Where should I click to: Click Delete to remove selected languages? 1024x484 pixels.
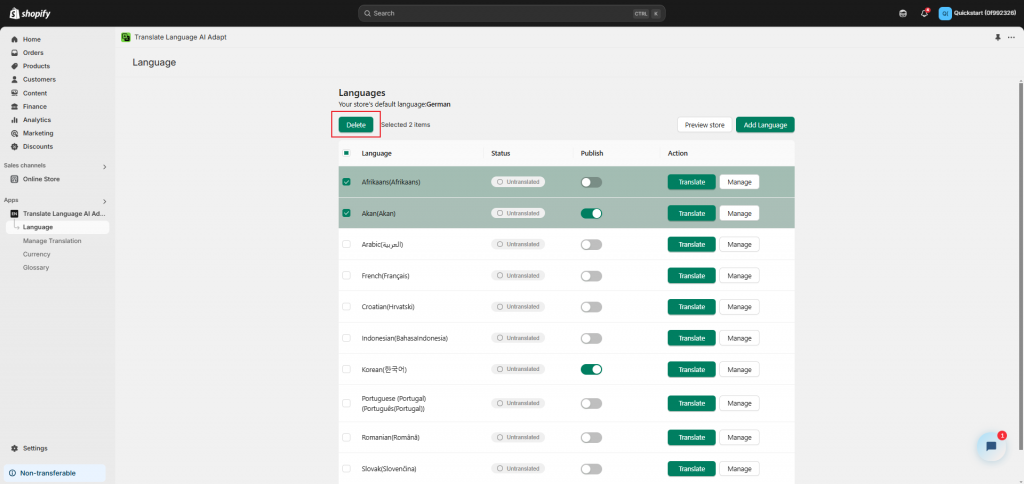pyautogui.click(x=356, y=125)
